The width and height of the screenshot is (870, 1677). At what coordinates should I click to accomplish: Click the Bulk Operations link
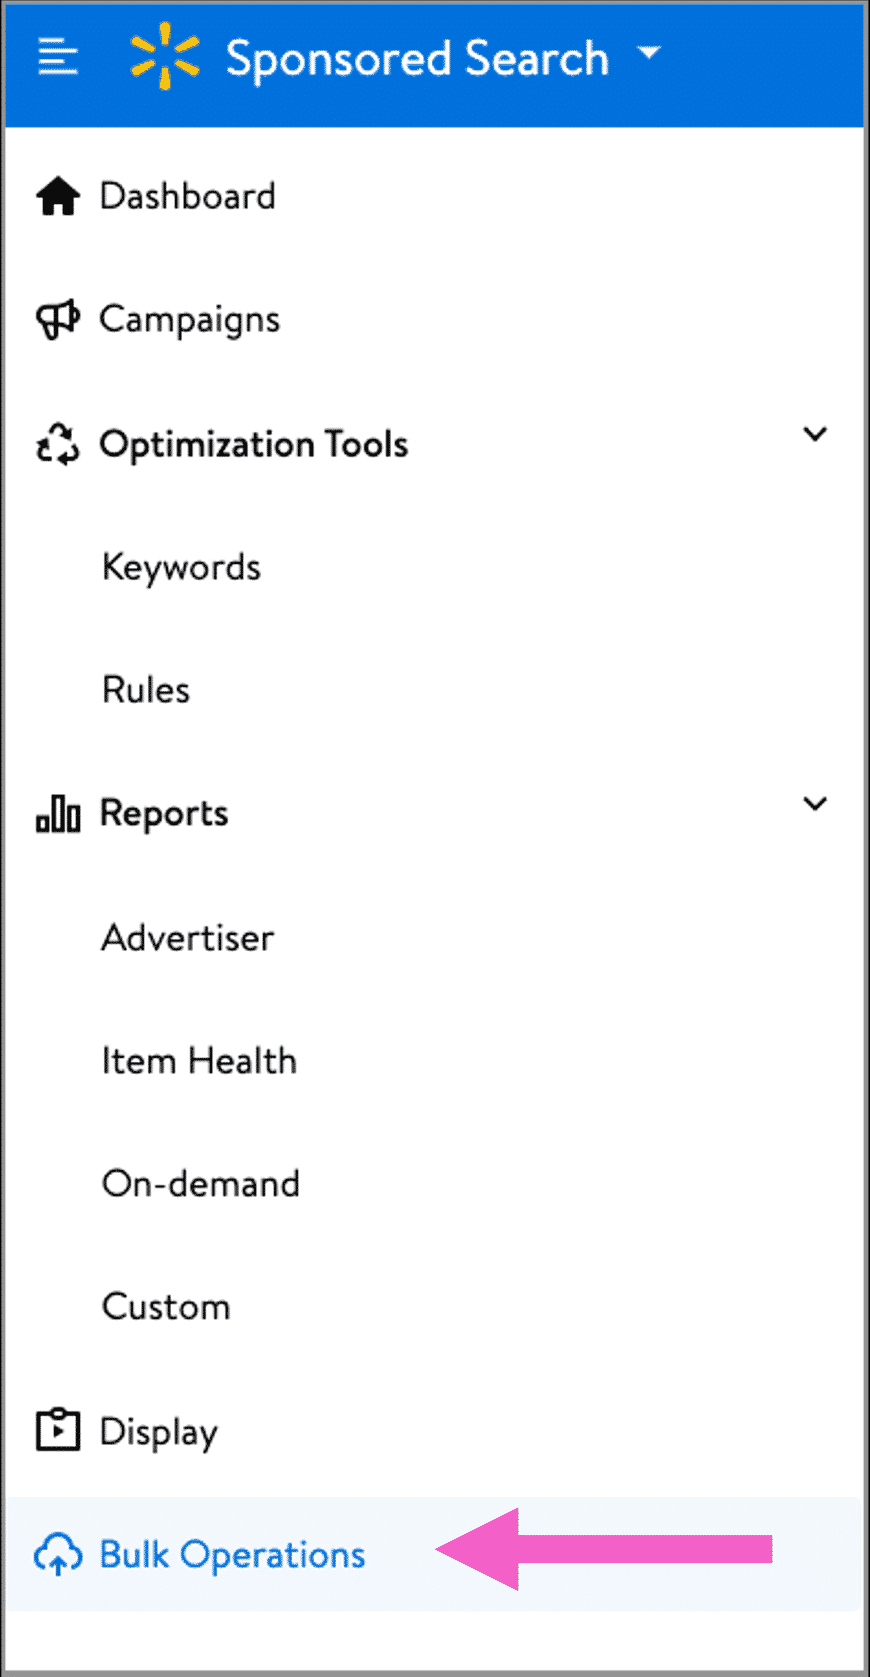(x=232, y=1555)
